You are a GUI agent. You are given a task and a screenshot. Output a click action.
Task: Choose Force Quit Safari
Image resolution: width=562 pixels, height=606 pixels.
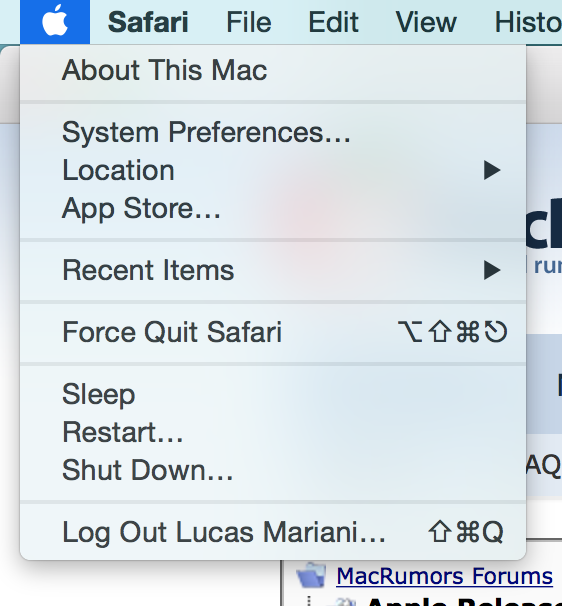[273, 332]
